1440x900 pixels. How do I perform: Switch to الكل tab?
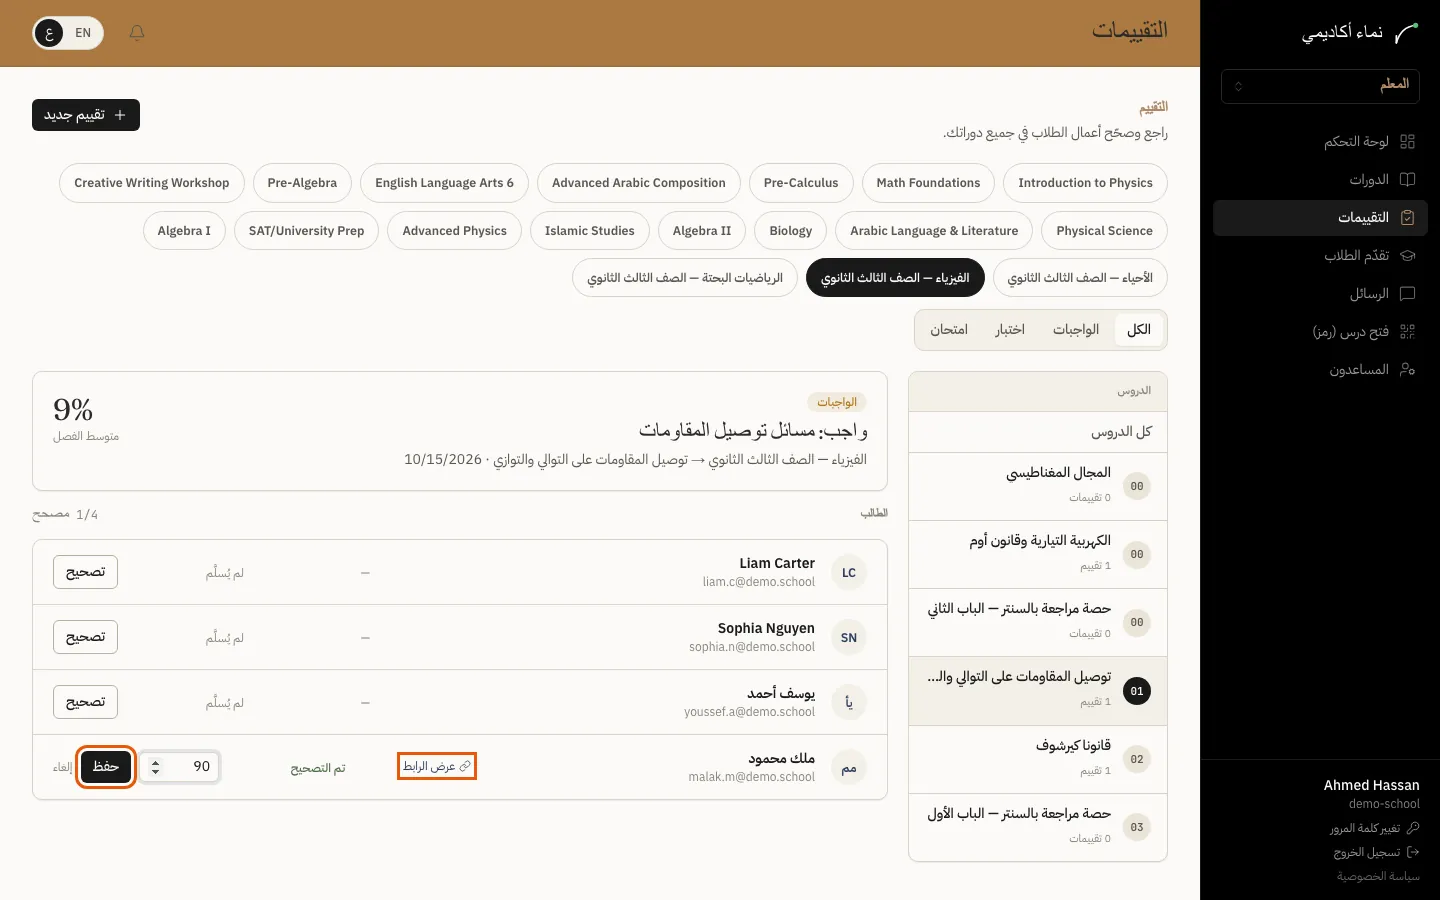pyautogui.click(x=1139, y=330)
